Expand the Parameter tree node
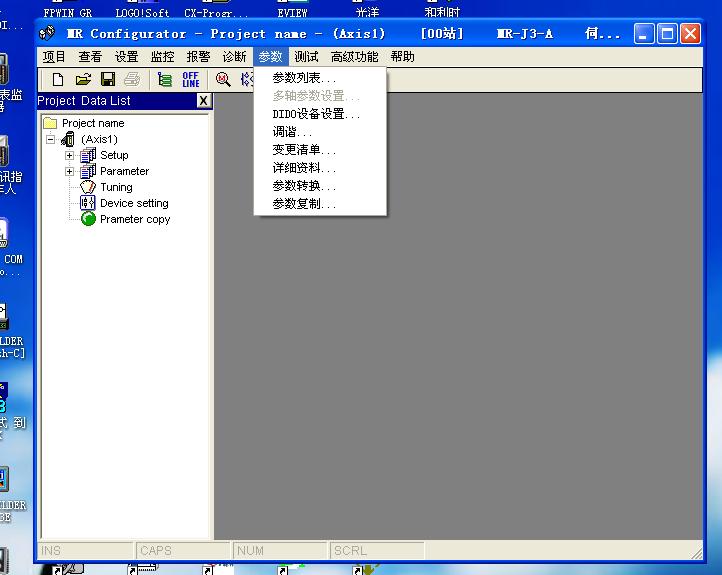The height and width of the screenshot is (575, 722). pos(69,171)
